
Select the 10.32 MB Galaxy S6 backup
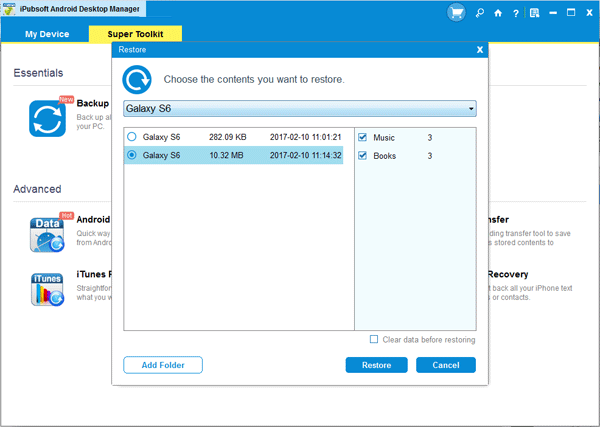tap(132, 155)
